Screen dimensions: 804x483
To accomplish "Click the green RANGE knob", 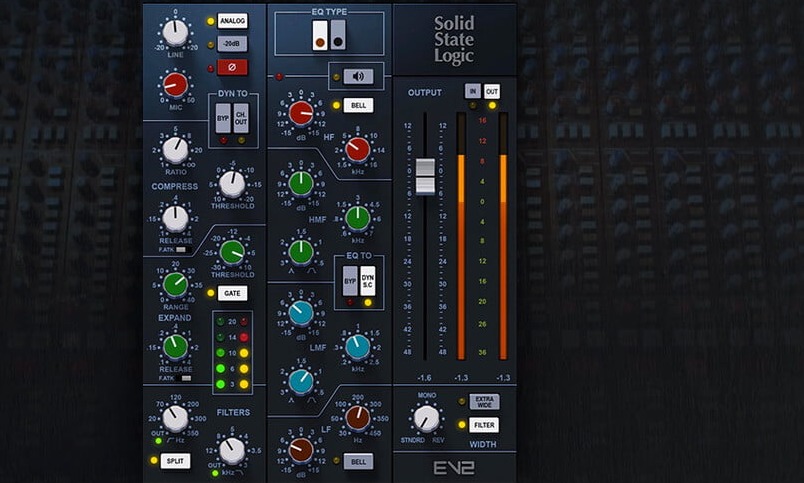I will click(x=175, y=285).
